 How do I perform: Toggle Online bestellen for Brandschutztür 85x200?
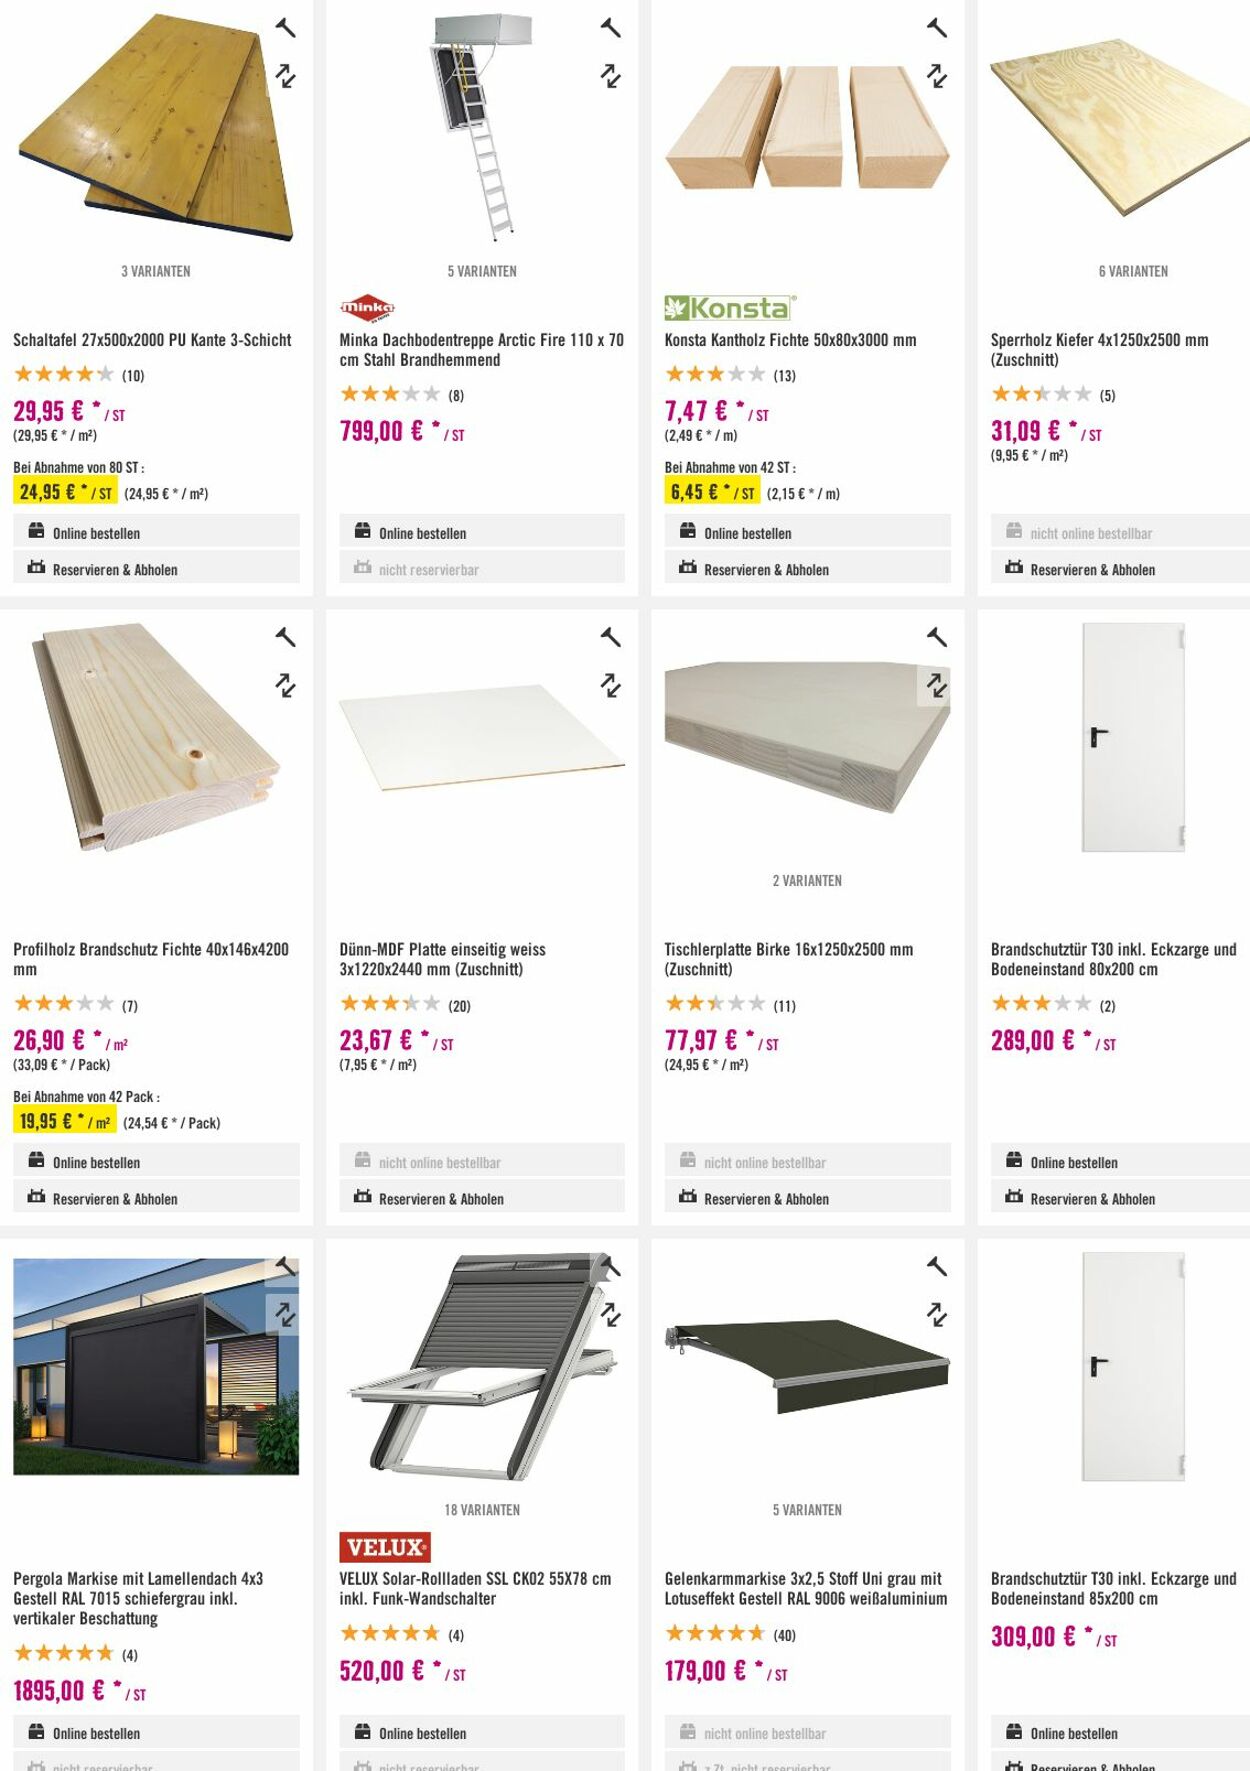point(1073,1733)
